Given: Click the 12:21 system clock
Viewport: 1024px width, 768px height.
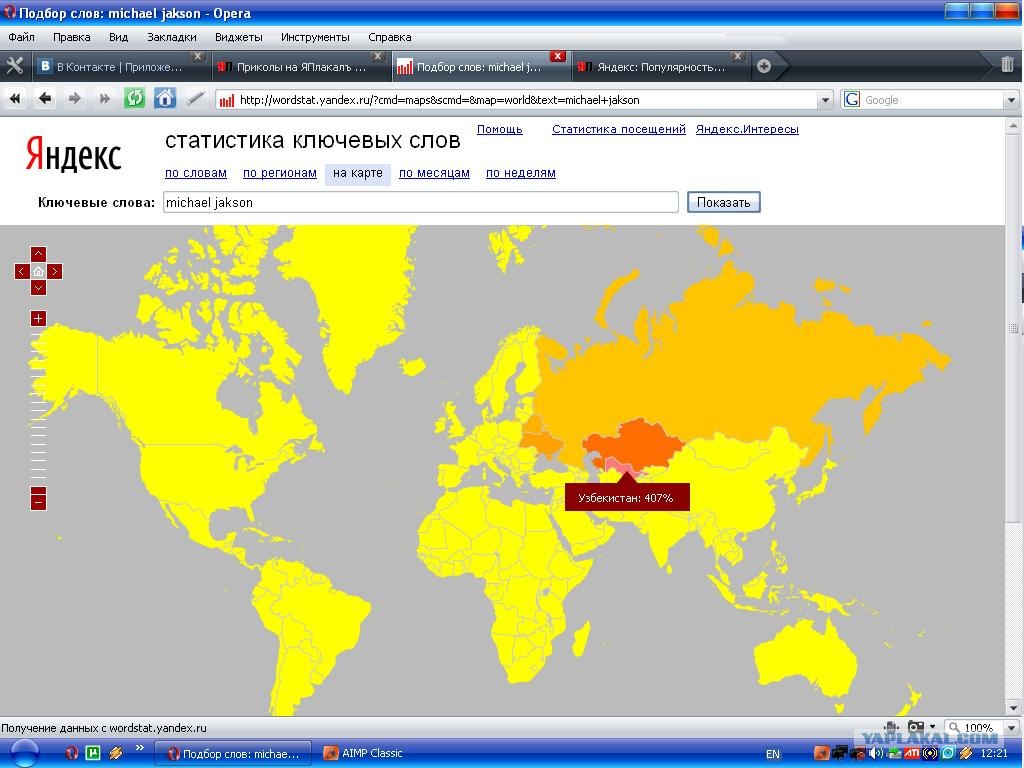Looking at the screenshot, I should [994, 754].
